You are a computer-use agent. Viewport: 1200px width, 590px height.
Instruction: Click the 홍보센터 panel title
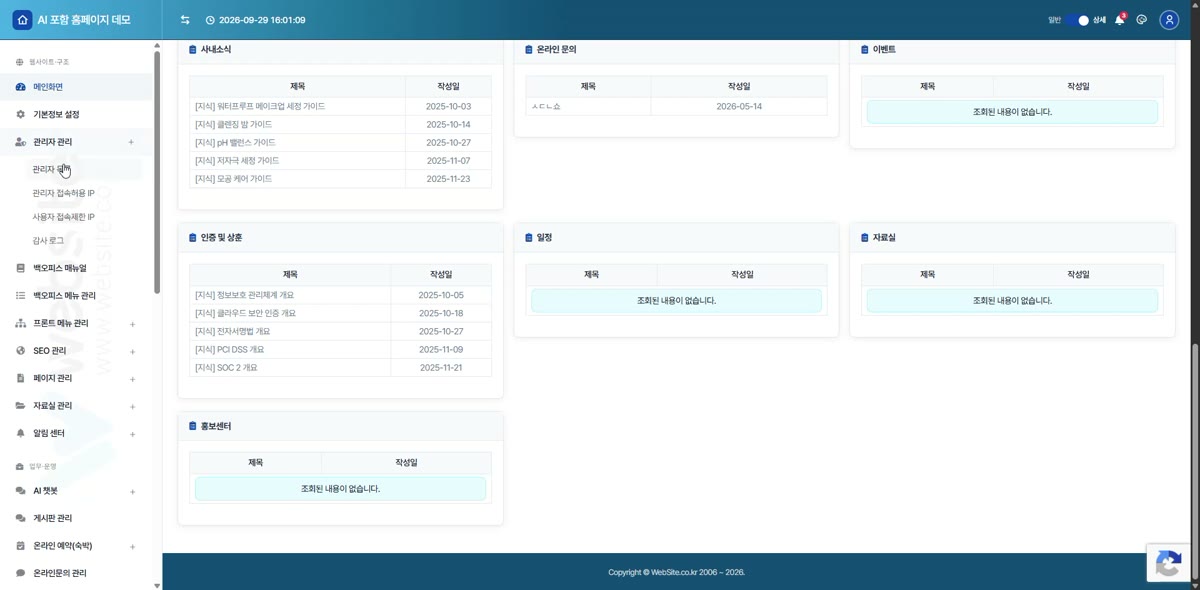(216, 426)
